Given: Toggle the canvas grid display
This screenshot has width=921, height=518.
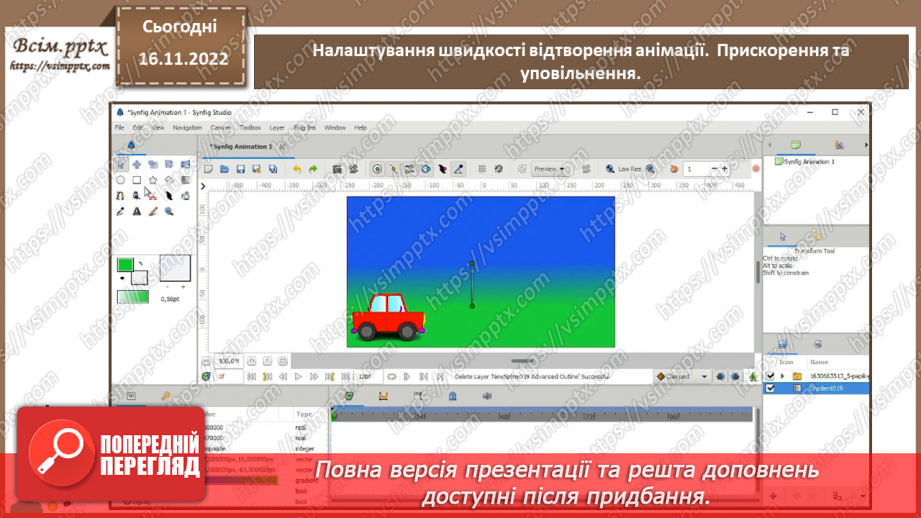Looking at the screenshot, I should (x=482, y=169).
